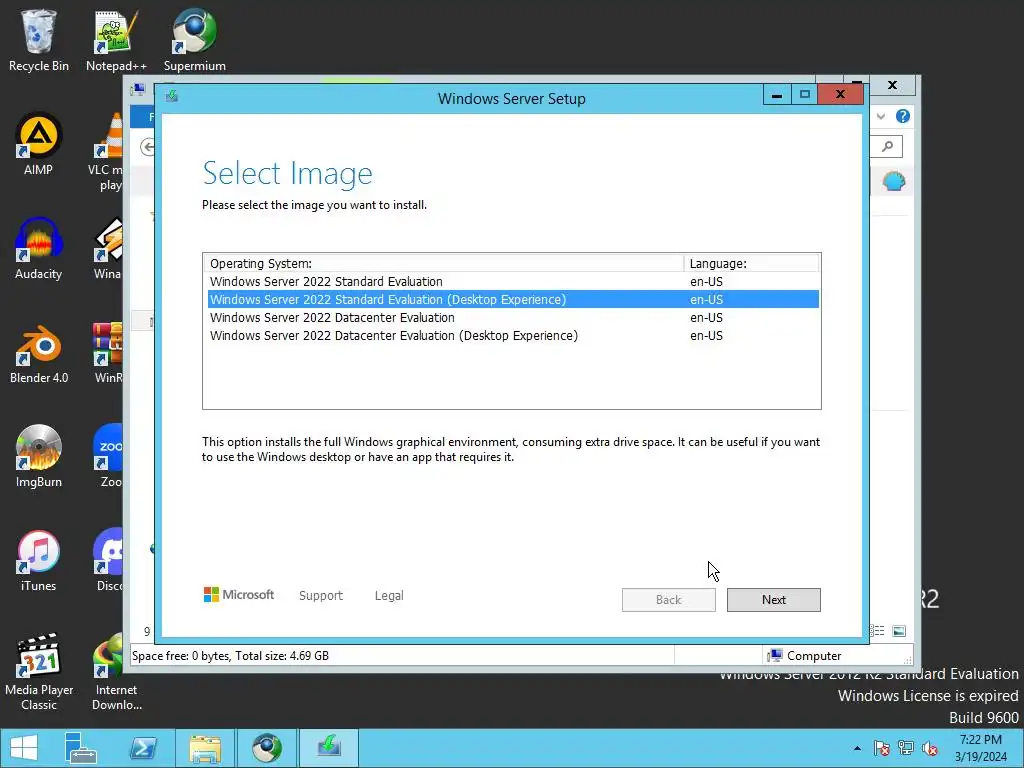1024x768 pixels.
Task: Open the Recycle Bin desktop icon
Action: coord(39,40)
